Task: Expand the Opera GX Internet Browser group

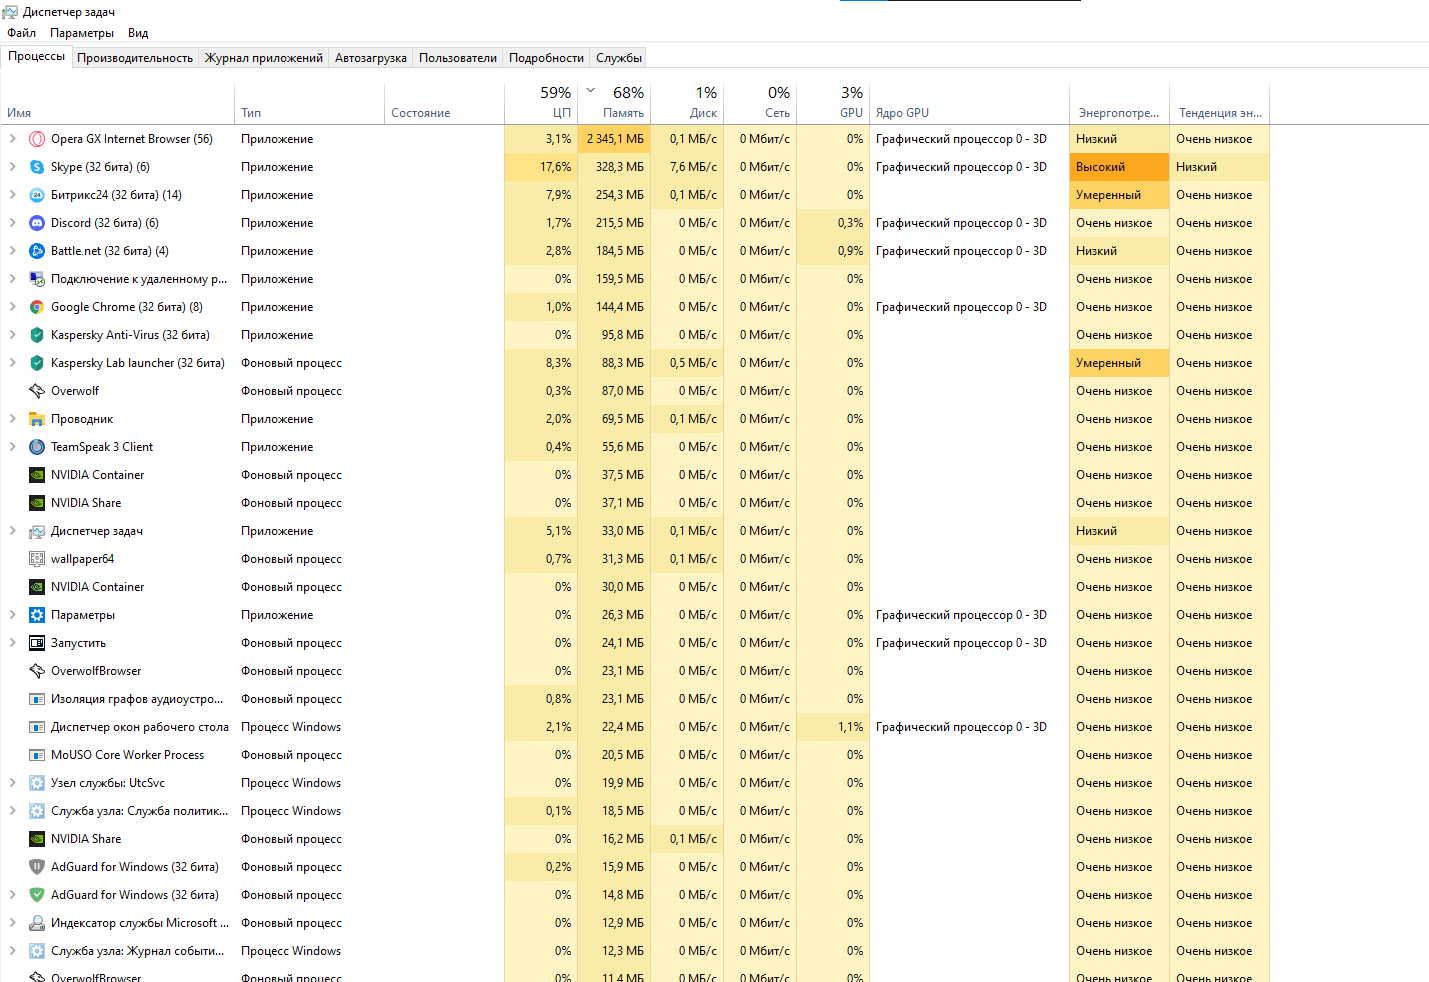Action: click(12, 139)
